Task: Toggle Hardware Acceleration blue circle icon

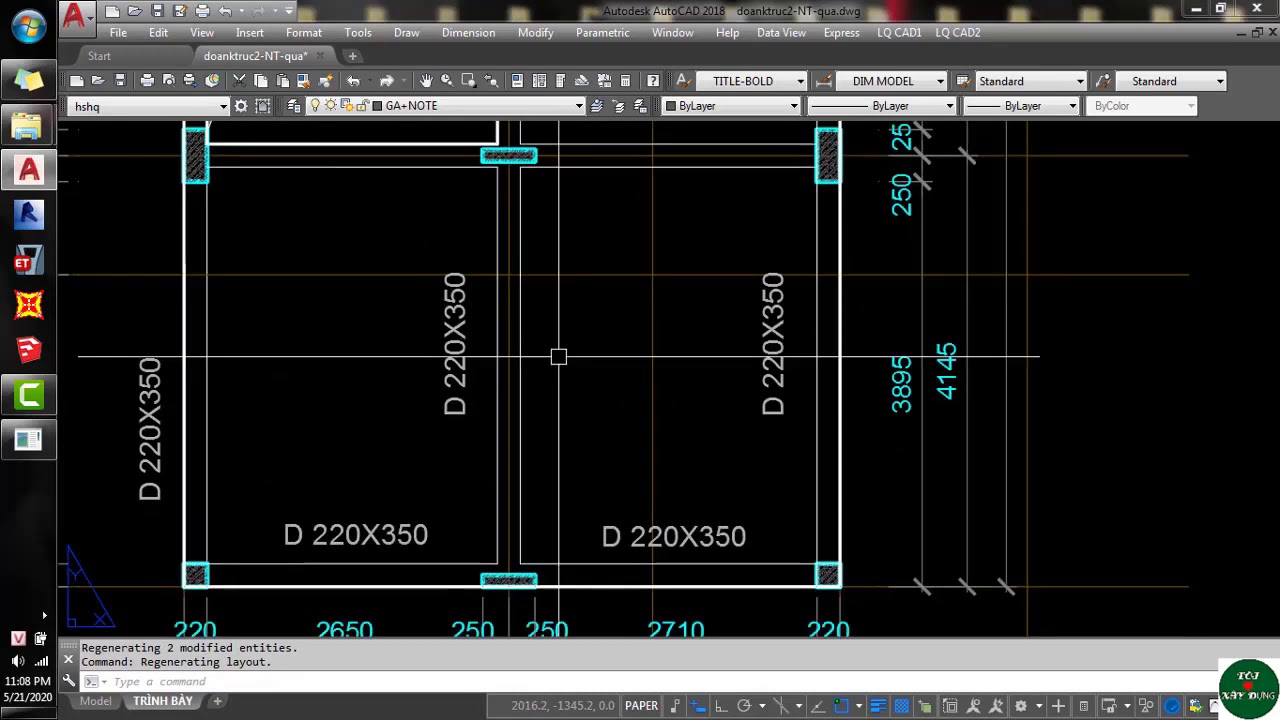Action: (1172, 706)
